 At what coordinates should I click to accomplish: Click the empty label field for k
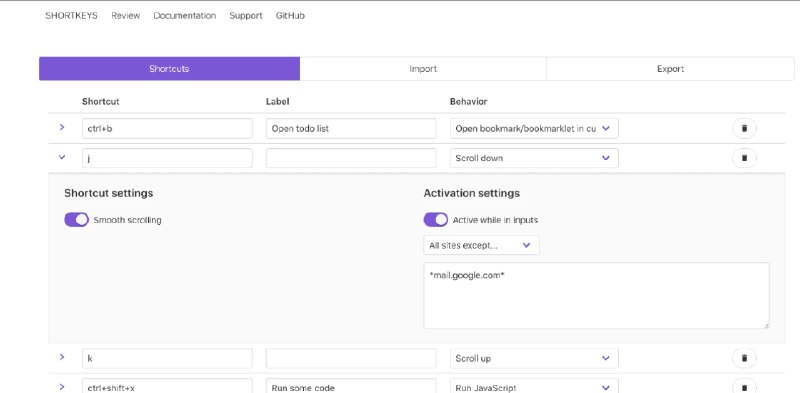(x=351, y=358)
